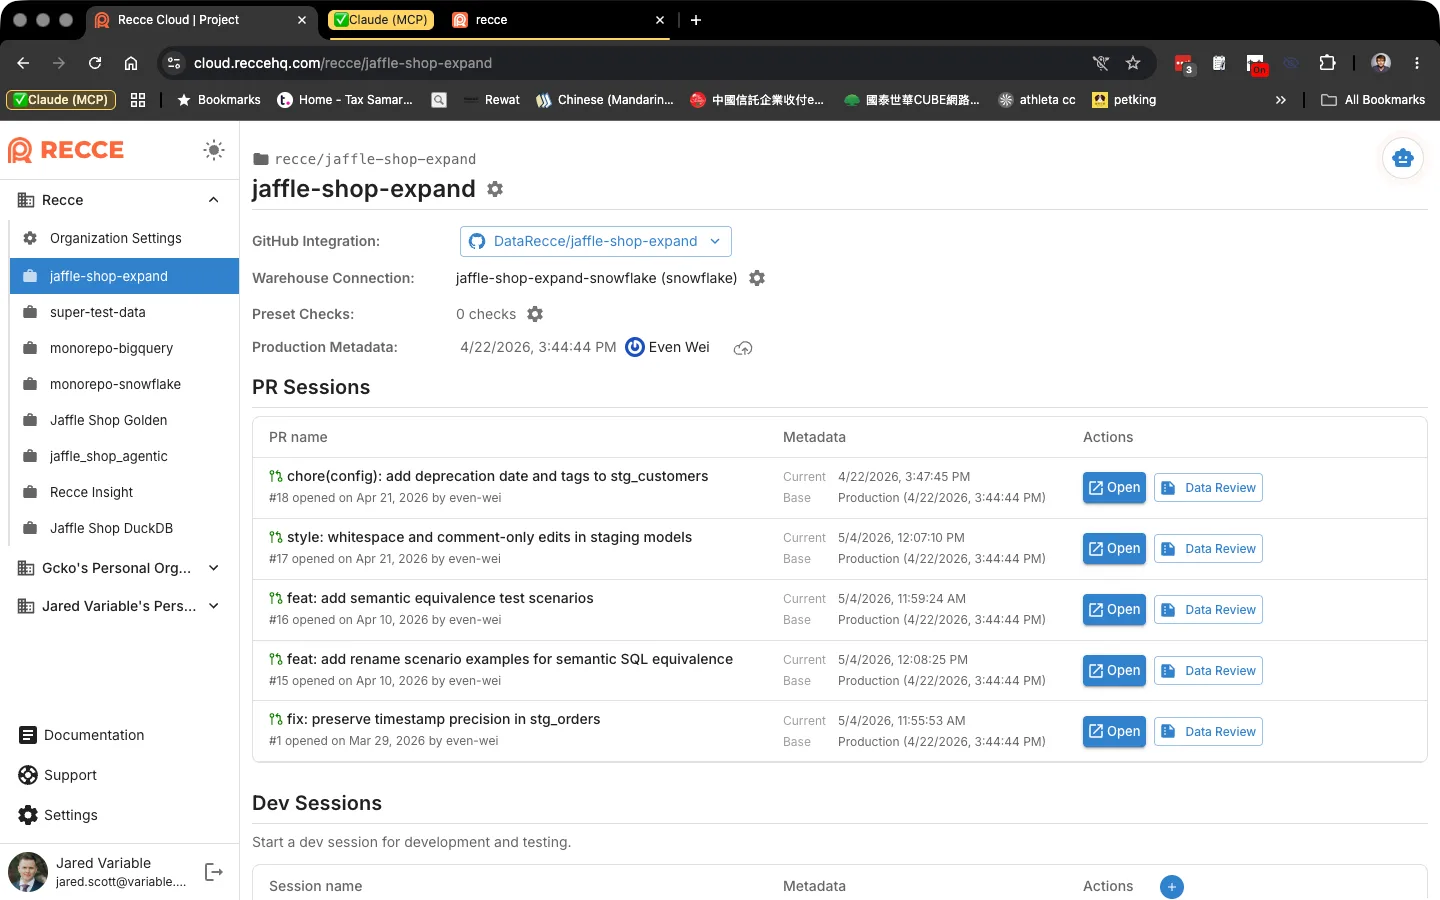
Task: Click the Claude (MCP) tab group label
Action: [381, 20]
